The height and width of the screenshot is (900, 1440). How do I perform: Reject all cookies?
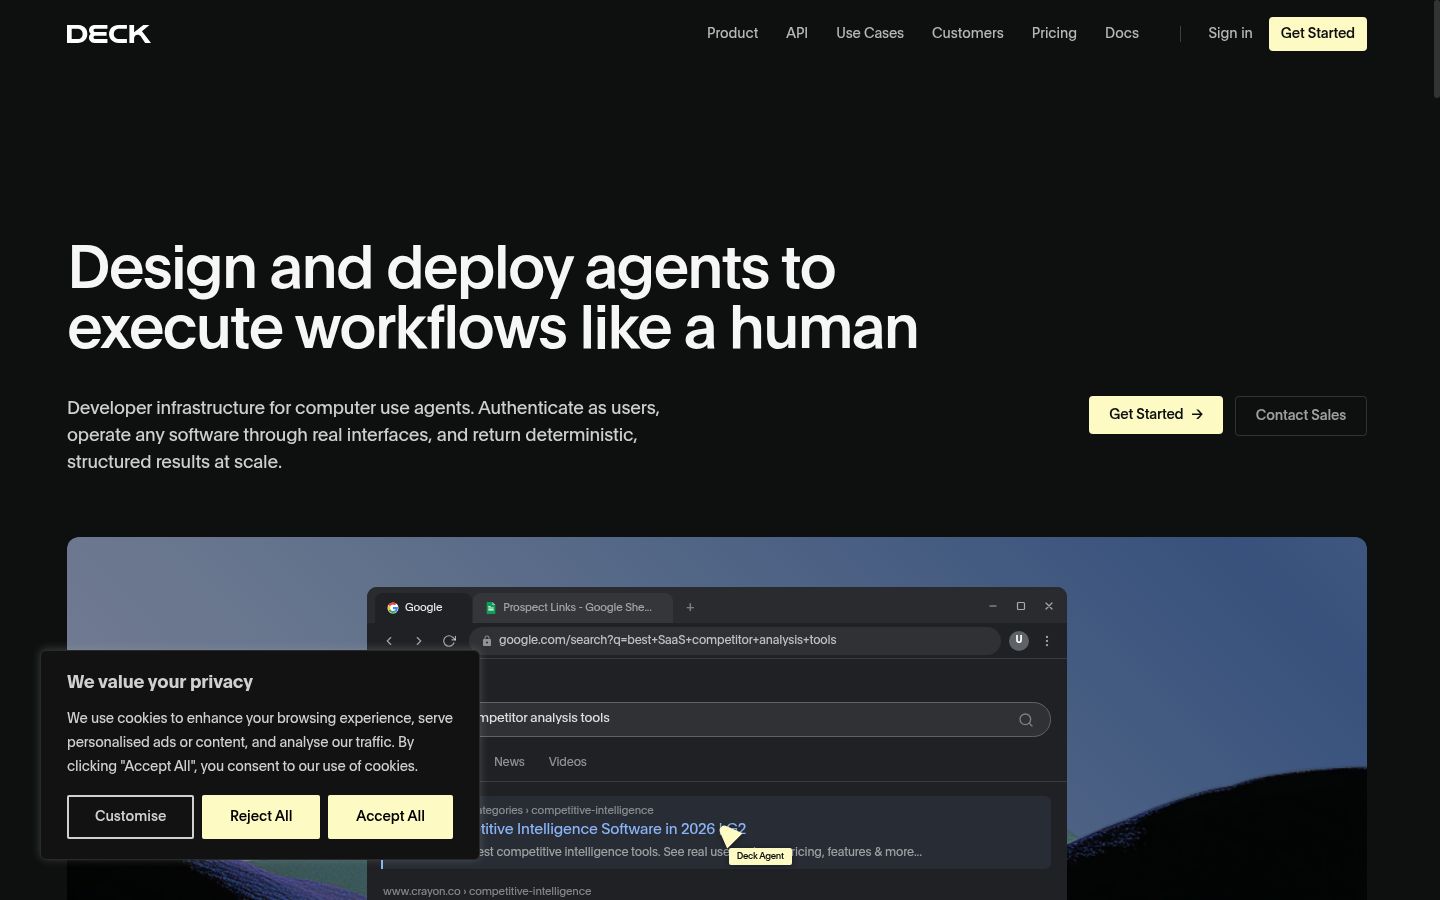[x=261, y=817]
